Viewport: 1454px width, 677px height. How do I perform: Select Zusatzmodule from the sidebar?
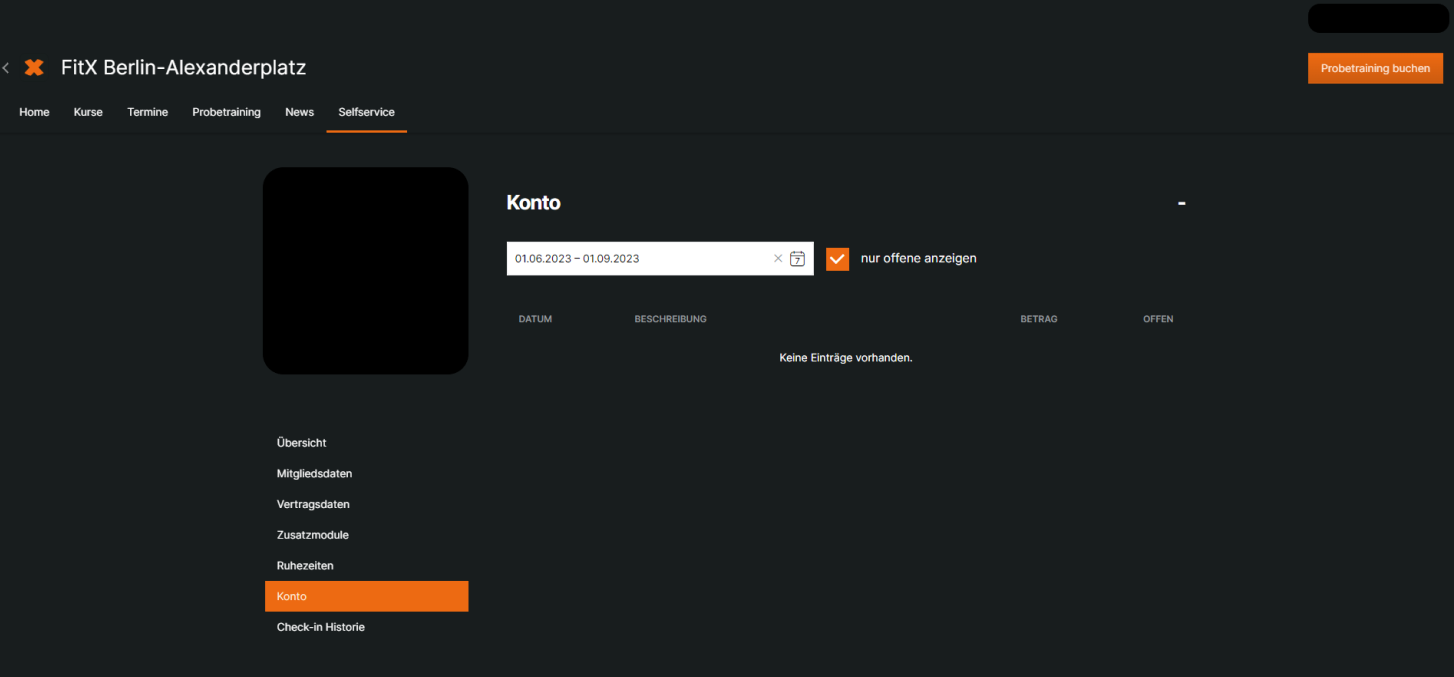tap(313, 535)
